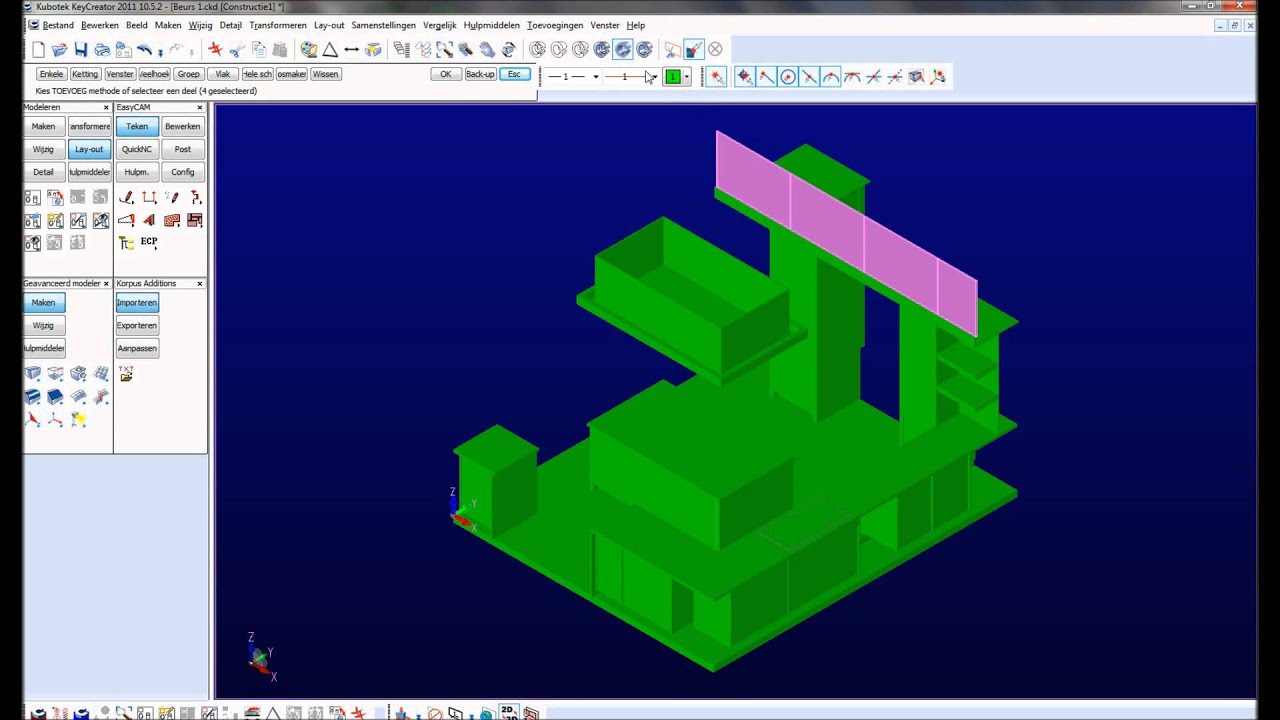Image resolution: width=1280 pixels, height=720 pixels.
Task: Click the Open folder icon
Action: point(59,50)
